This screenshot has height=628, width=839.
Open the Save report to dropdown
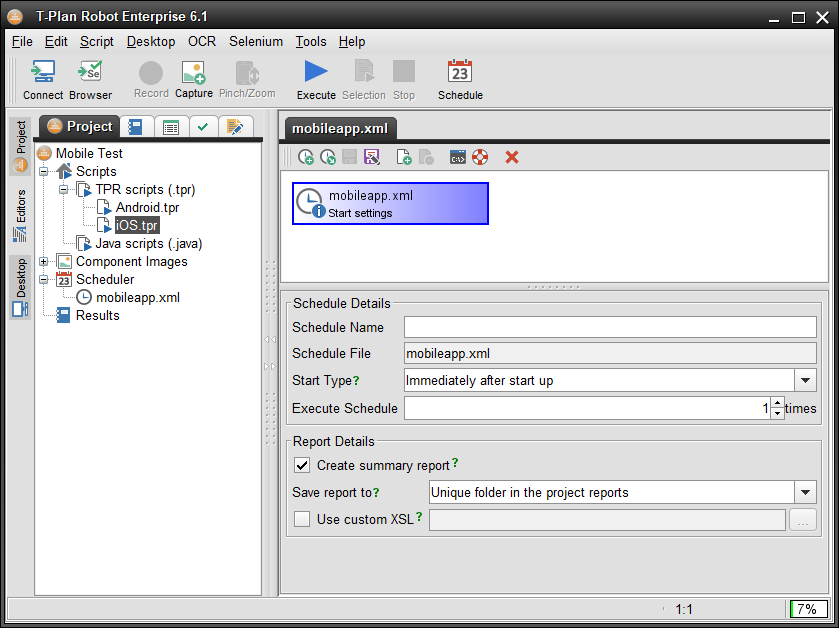click(x=806, y=492)
